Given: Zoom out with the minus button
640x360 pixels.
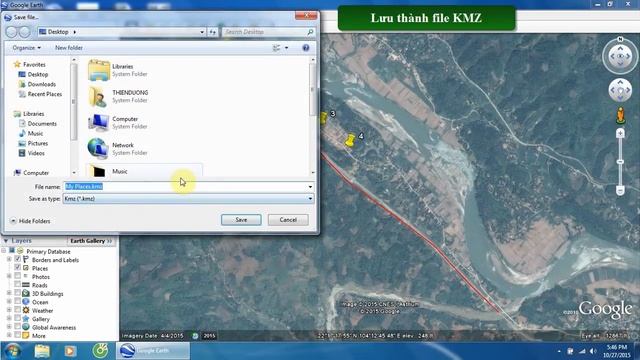Looking at the screenshot, I should pos(620,191).
